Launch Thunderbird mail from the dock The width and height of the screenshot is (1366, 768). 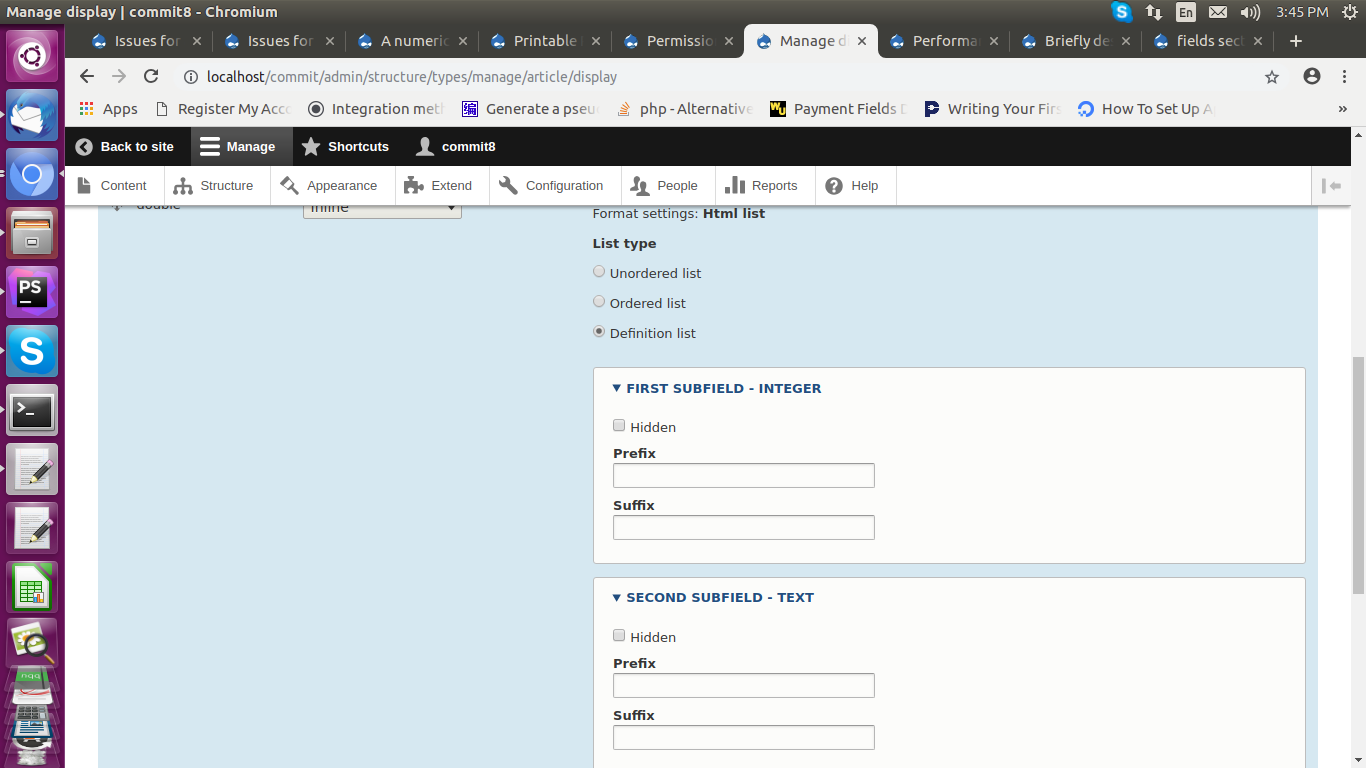(x=33, y=114)
